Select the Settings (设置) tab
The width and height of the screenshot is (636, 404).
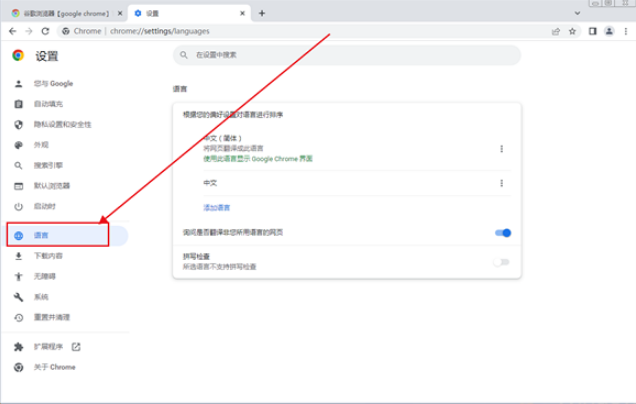[x=189, y=13]
